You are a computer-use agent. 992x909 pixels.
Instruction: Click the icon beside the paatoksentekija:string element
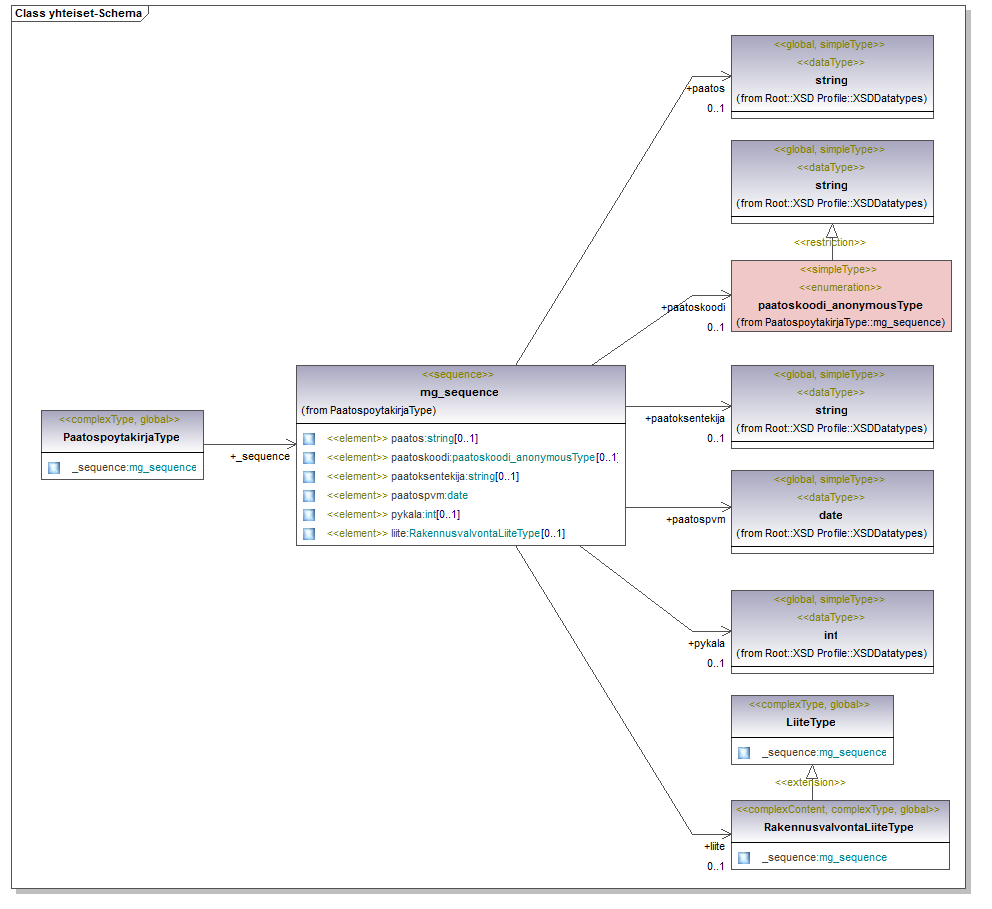tap(309, 477)
